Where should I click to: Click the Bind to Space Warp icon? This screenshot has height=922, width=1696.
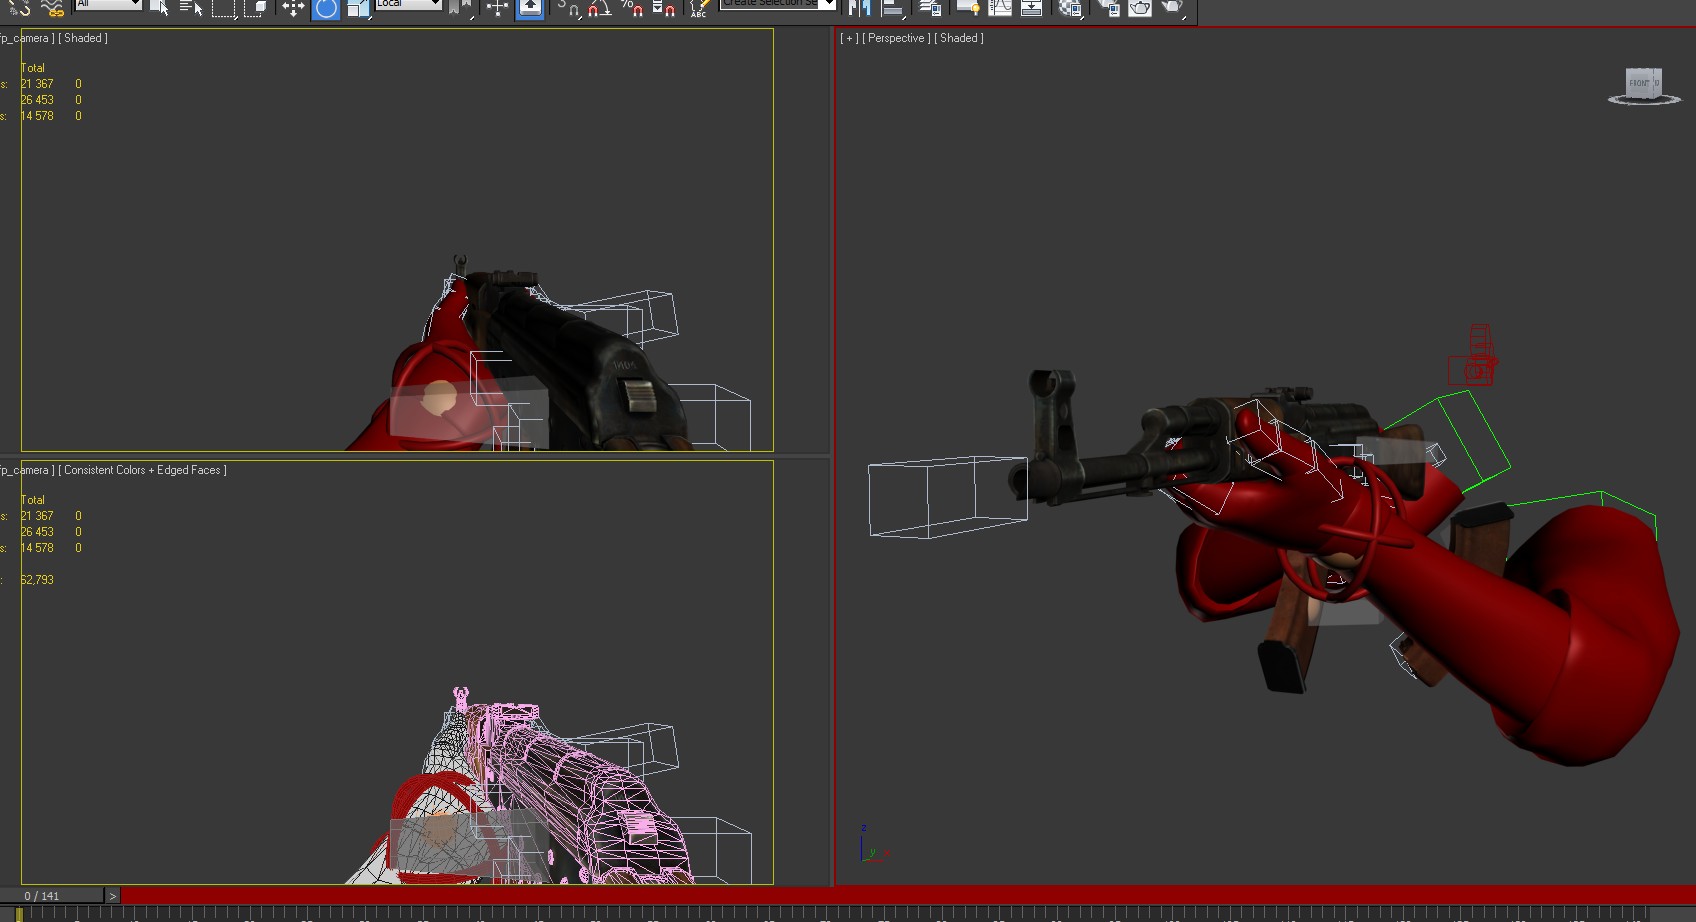(52, 8)
